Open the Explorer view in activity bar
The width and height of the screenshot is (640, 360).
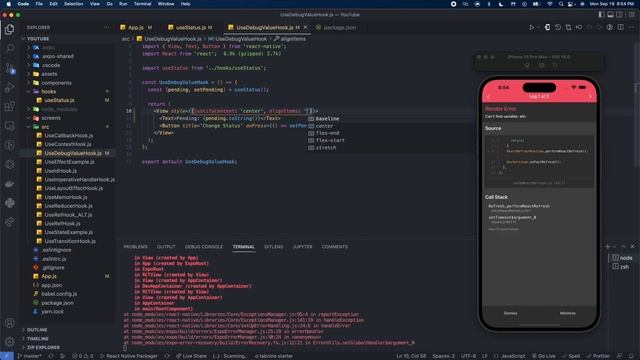click(x=9, y=29)
